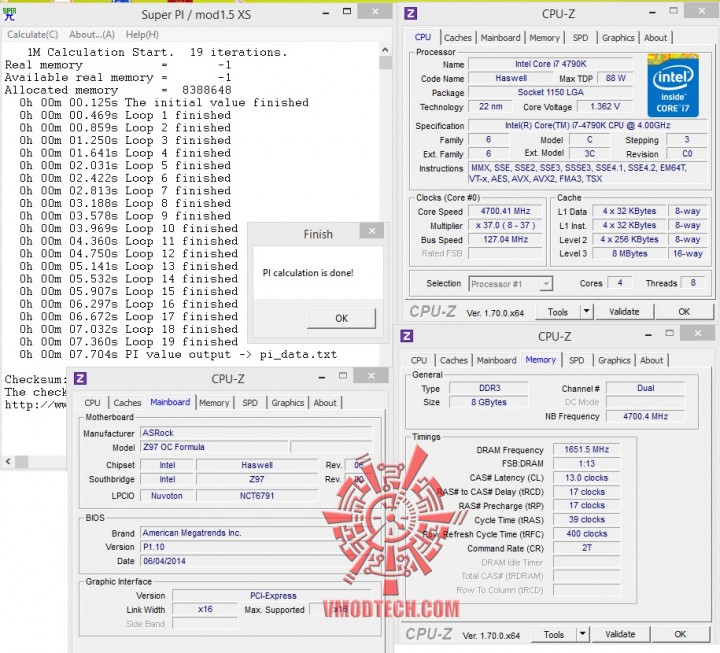This screenshot has height=653, width=720.
Task: Click Tools button in Memory CPU-Z window
Action: 553,635
